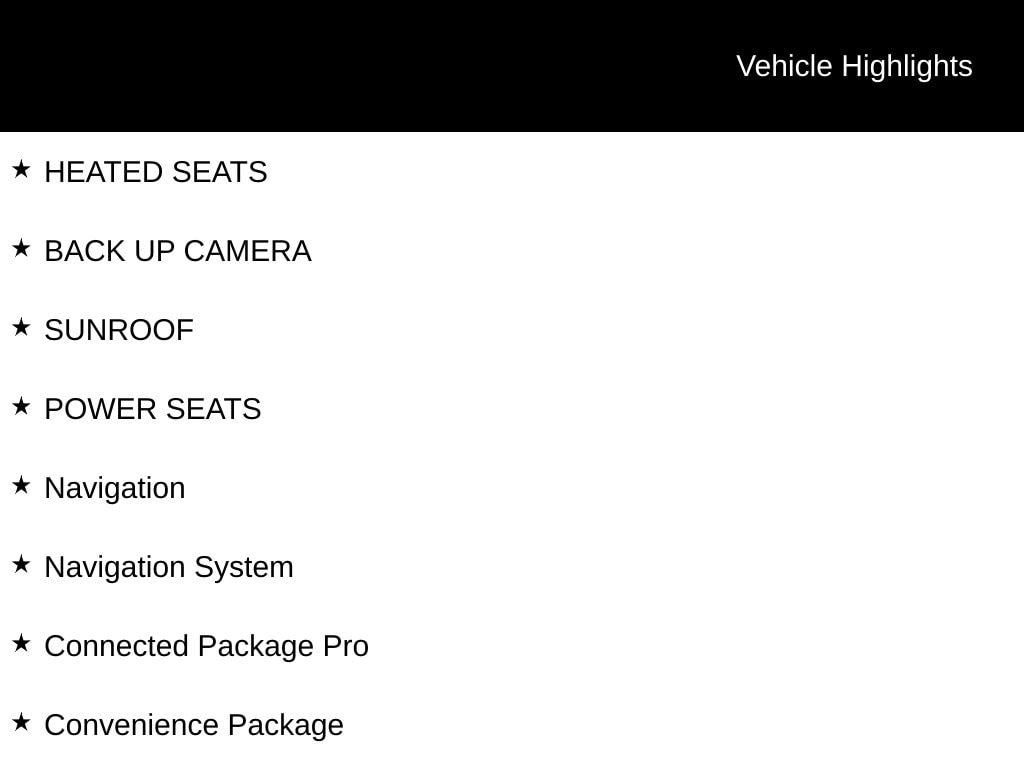Click the Convenience Package label

click(x=194, y=725)
